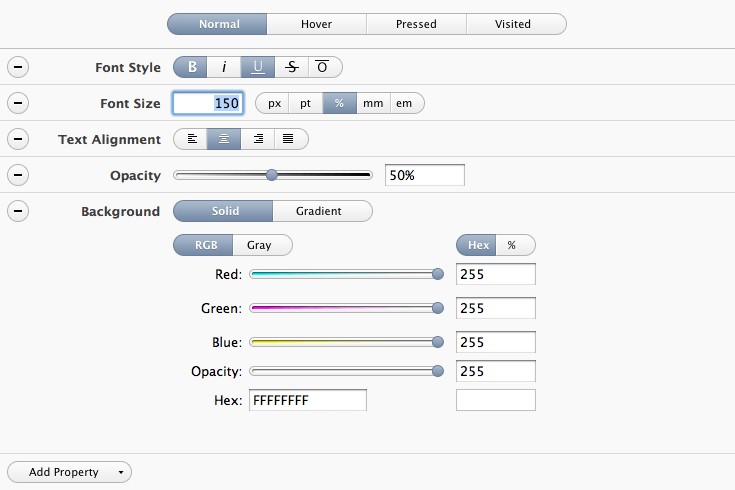Image resolution: width=735 pixels, height=490 pixels.
Task: Select the left text alignment icon
Action: tap(192, 139)
